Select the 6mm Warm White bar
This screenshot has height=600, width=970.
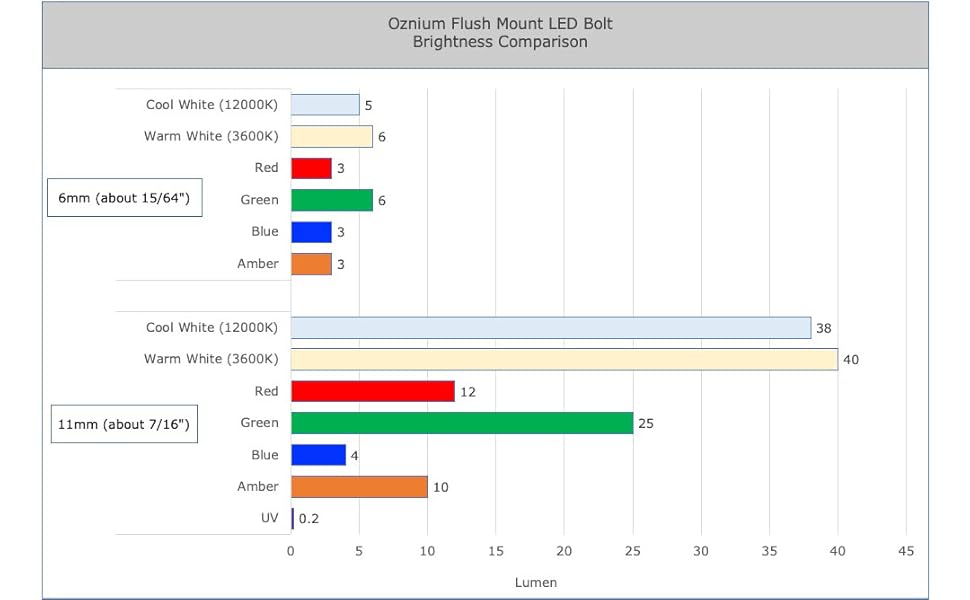pyautogui.click(x=332, y=136)
